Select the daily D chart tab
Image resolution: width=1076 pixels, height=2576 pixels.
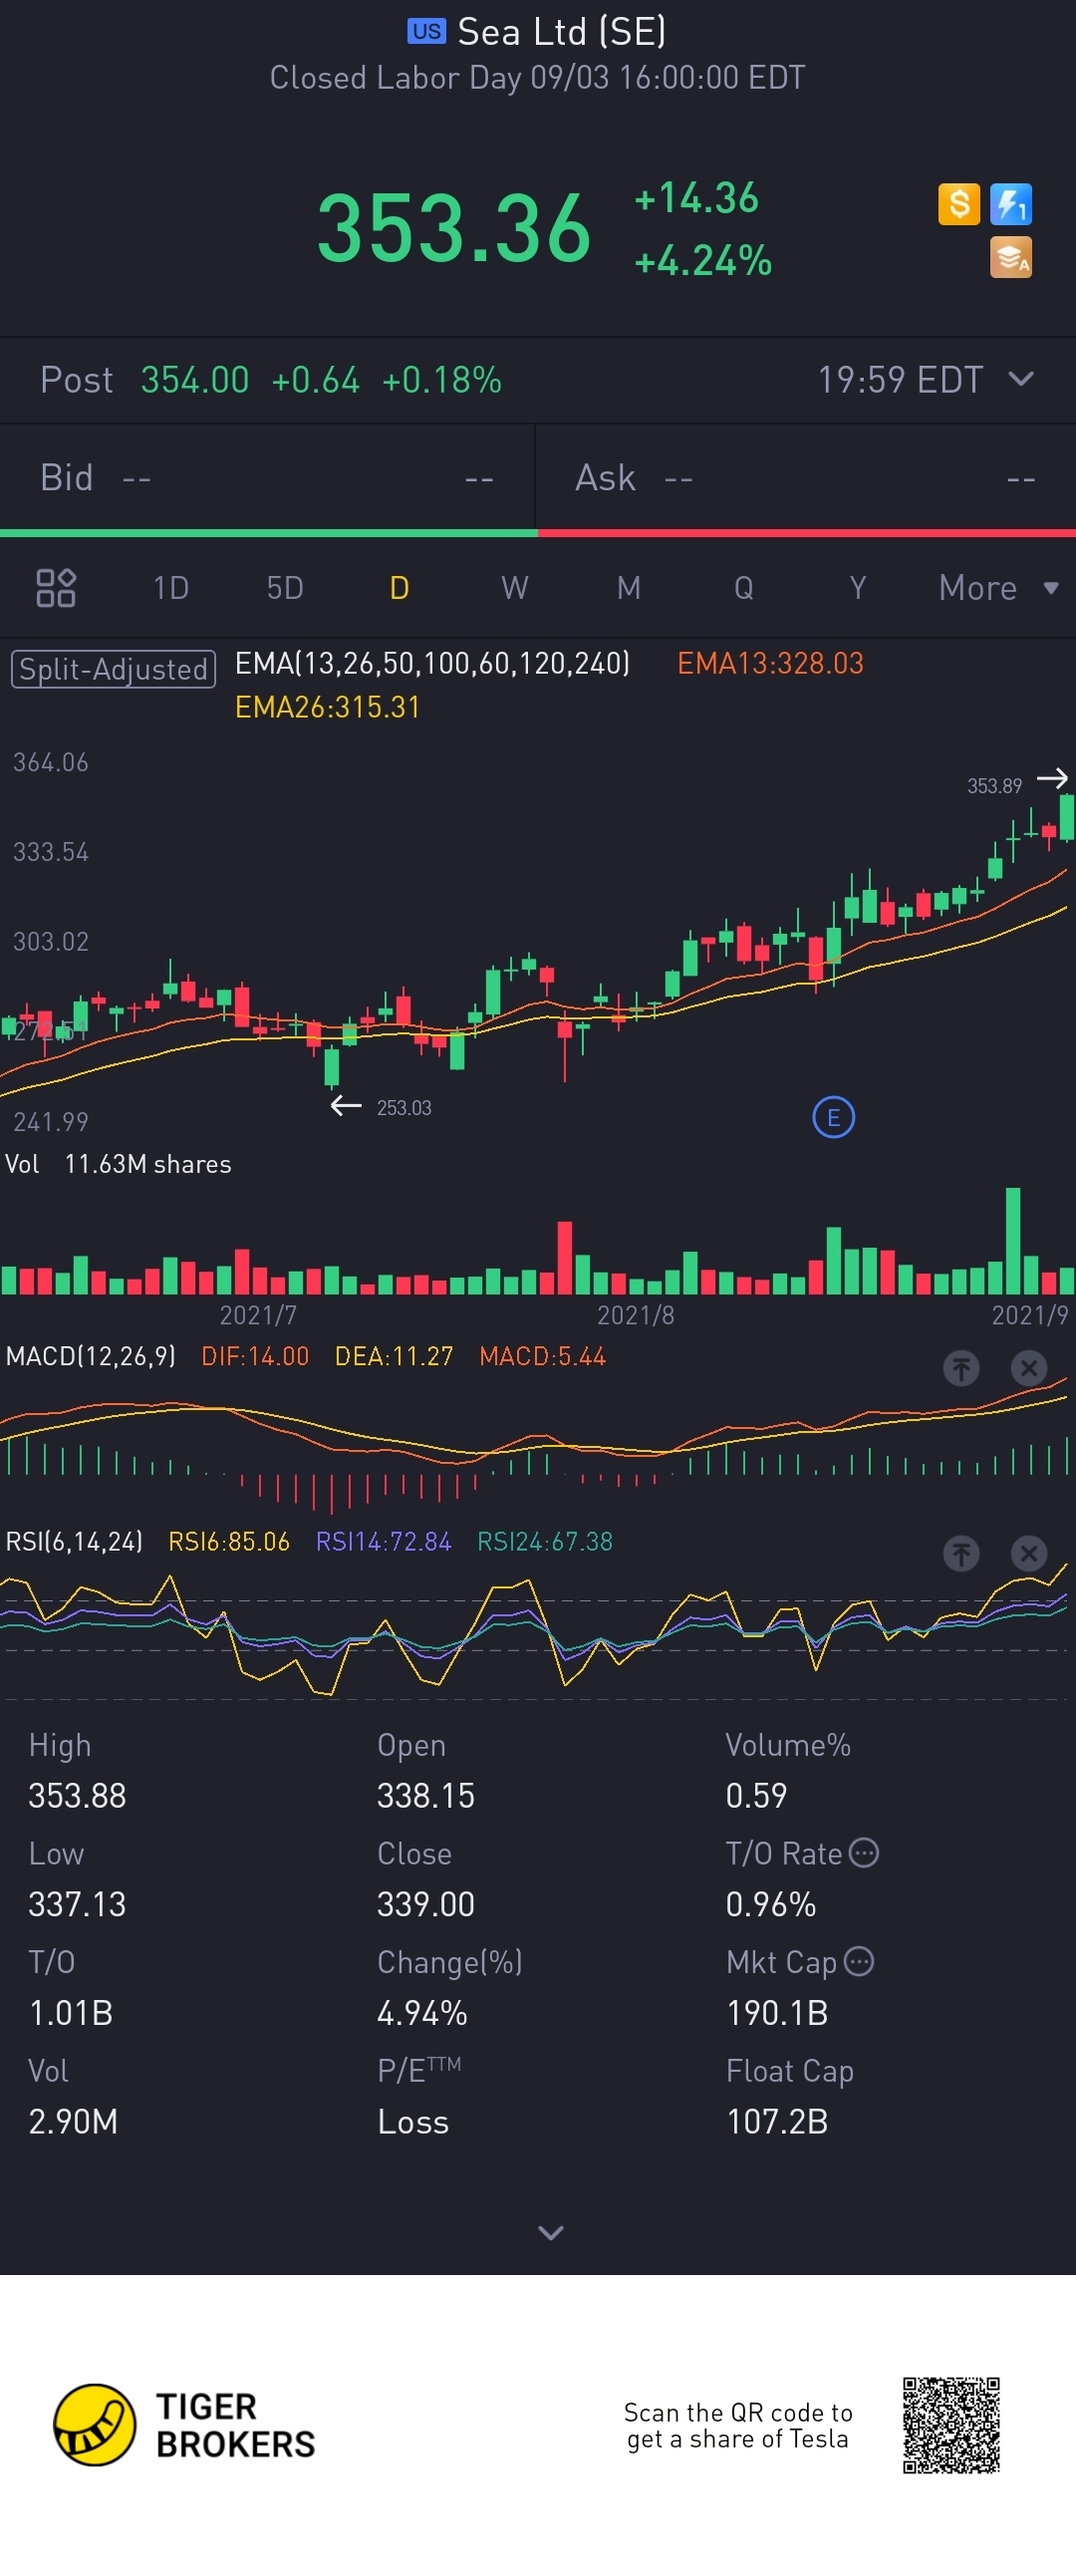point(399,588)
